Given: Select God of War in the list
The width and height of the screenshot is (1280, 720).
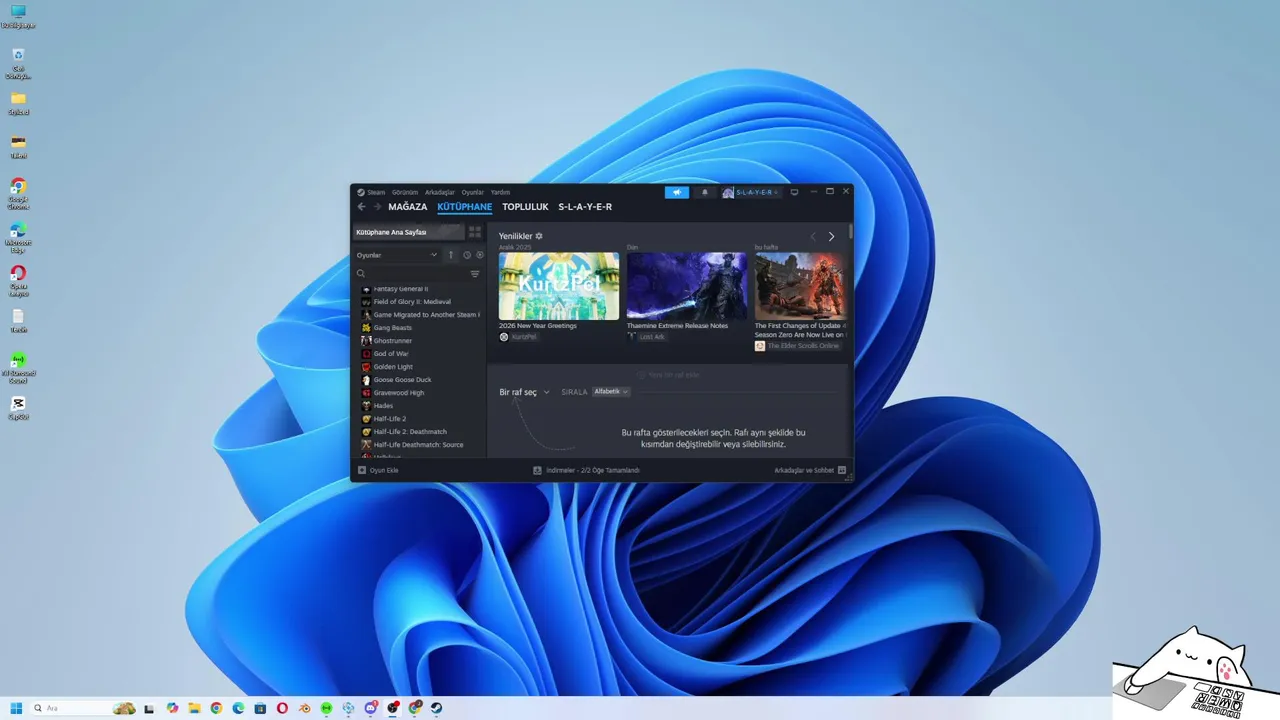Looking at the screenshot, I should (390, 354).
